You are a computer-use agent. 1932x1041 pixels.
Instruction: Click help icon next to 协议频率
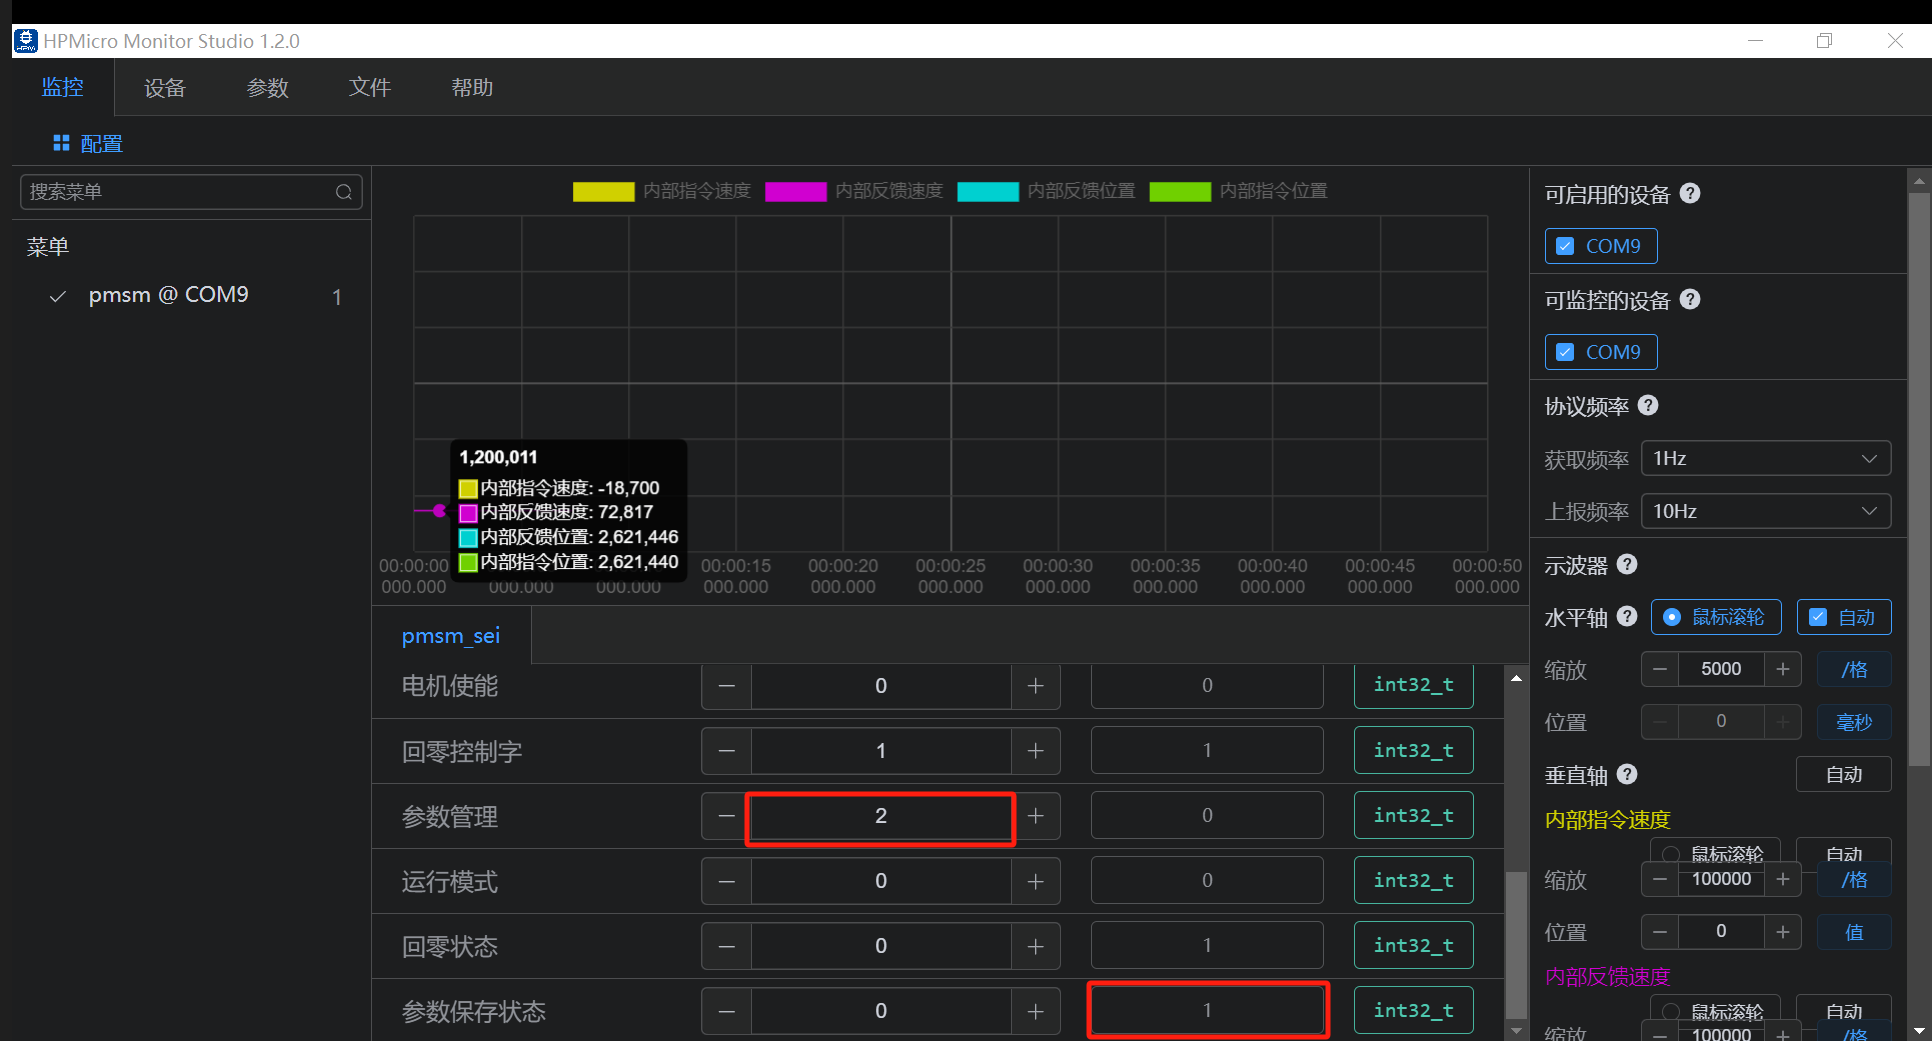tap(1648, 405)
